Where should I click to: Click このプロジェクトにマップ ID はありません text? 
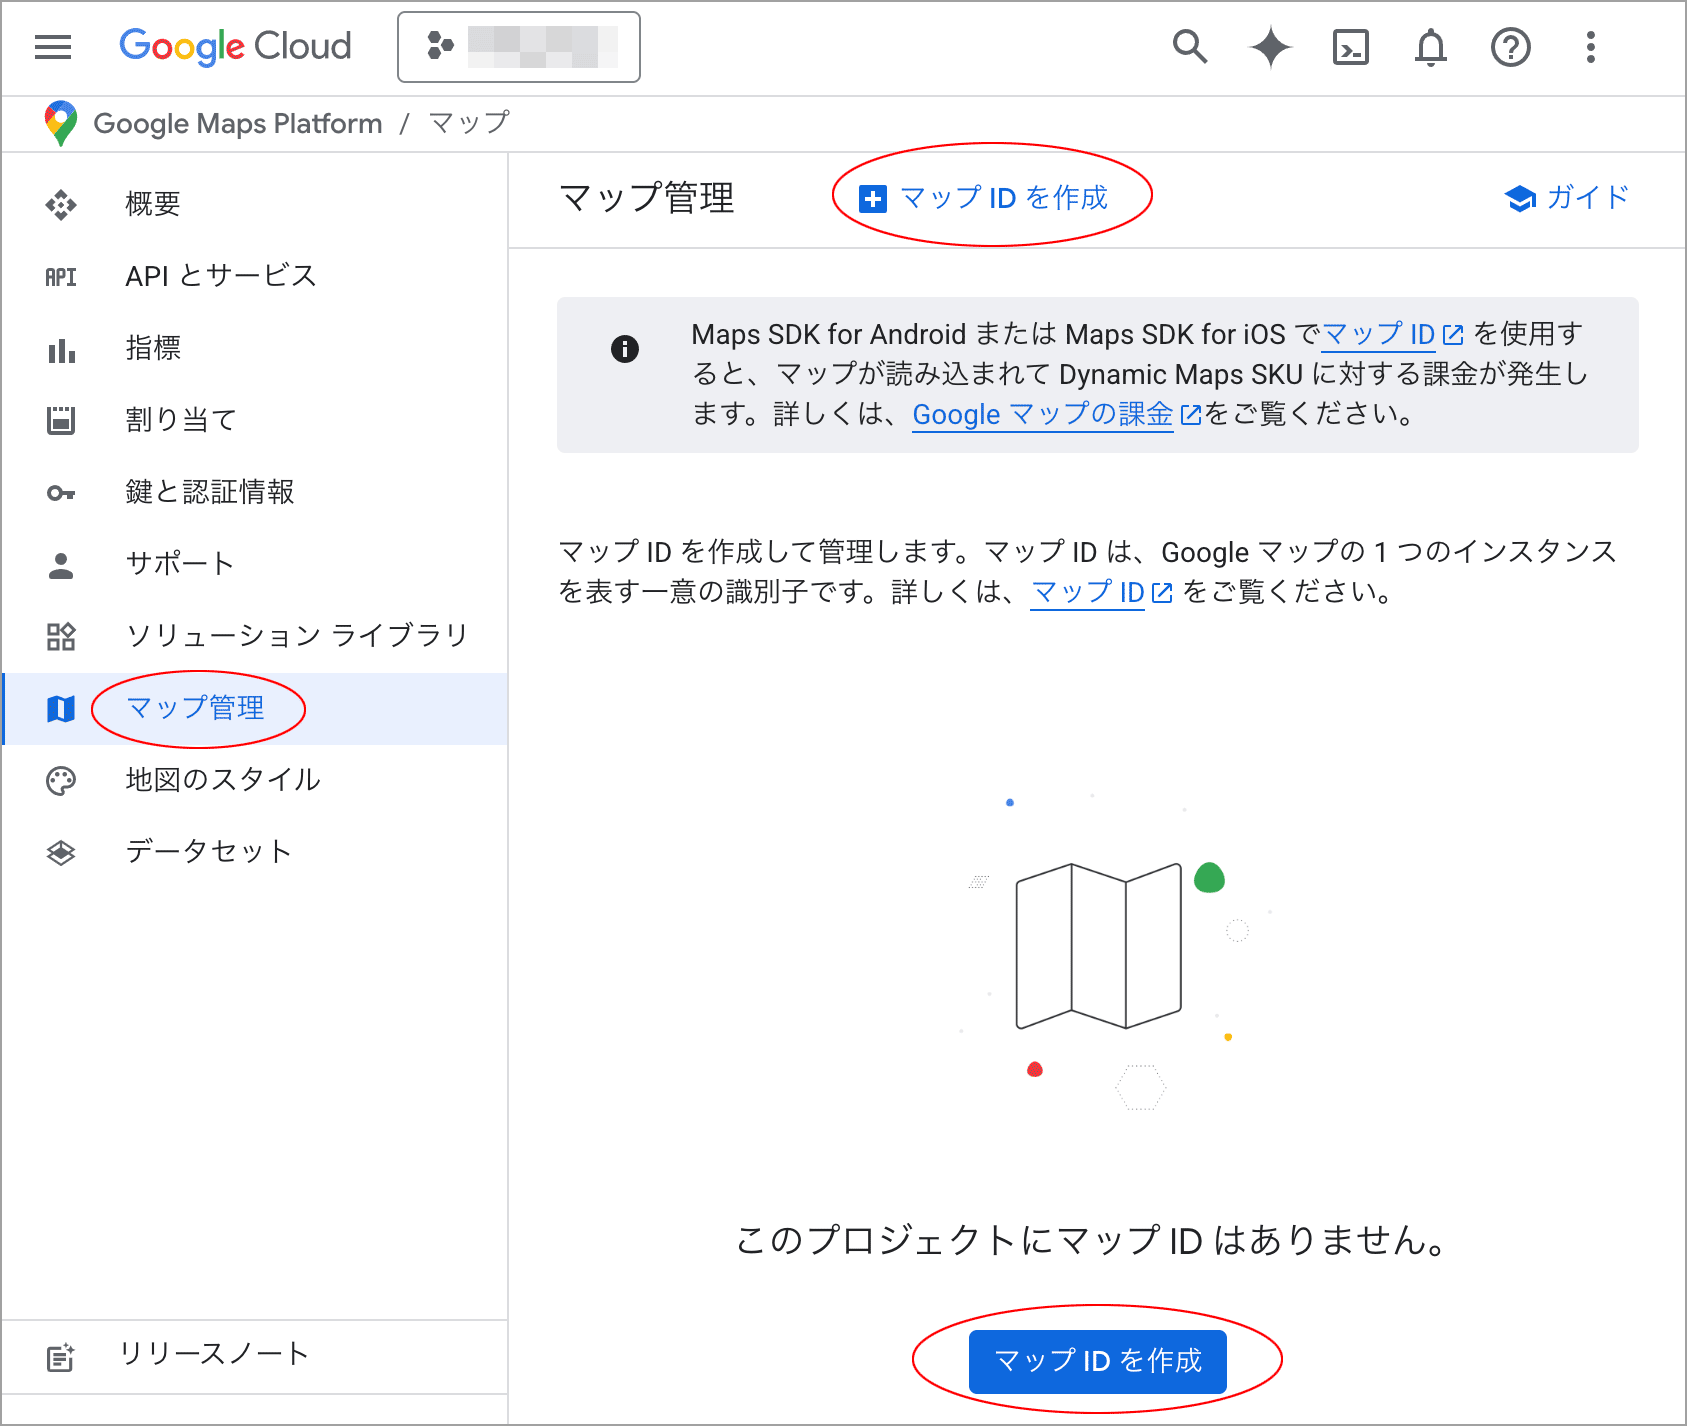click(1092, 1241)
